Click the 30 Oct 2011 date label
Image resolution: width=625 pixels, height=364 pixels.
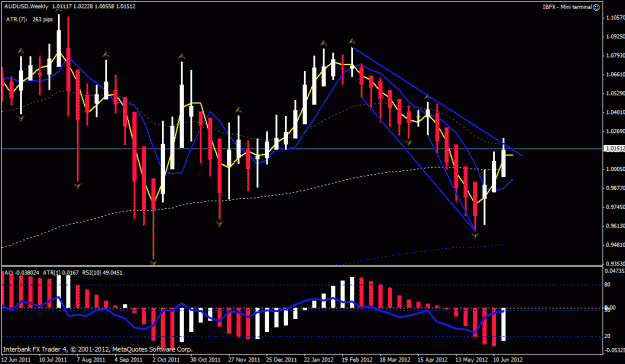(205, 359)
